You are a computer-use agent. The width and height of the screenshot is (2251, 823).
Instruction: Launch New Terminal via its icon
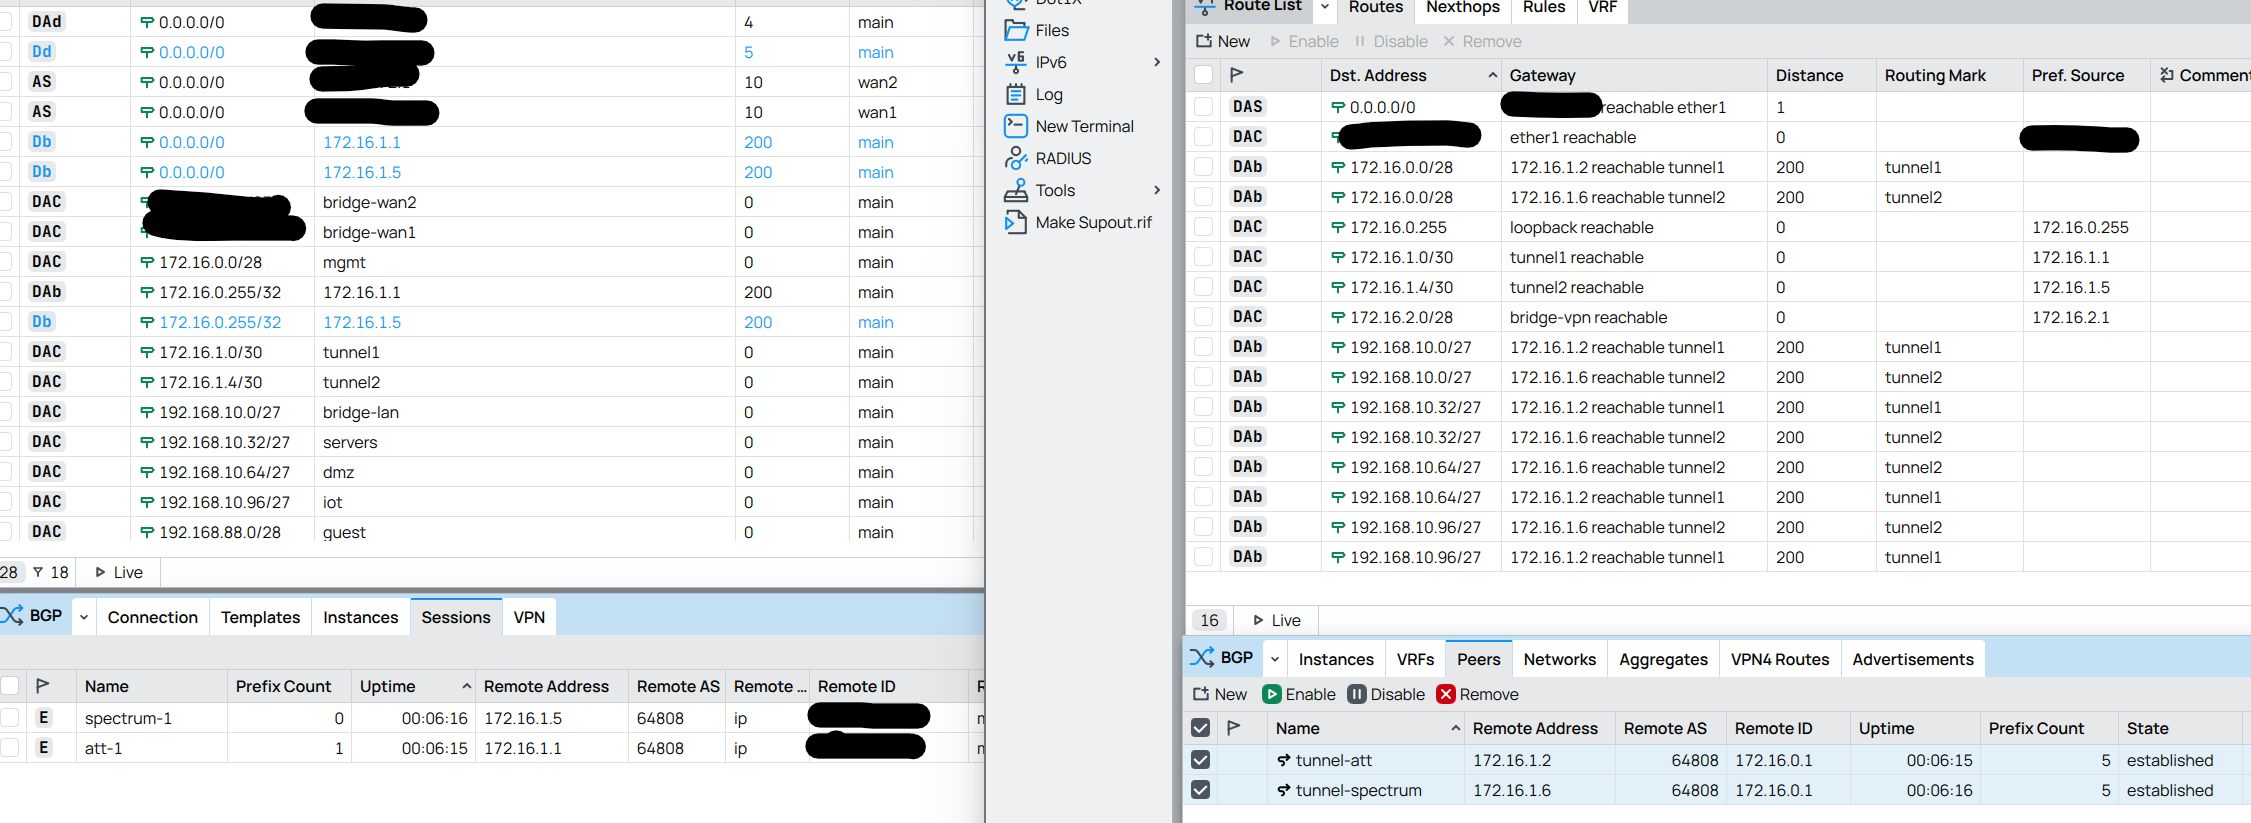click(1016, 126)
